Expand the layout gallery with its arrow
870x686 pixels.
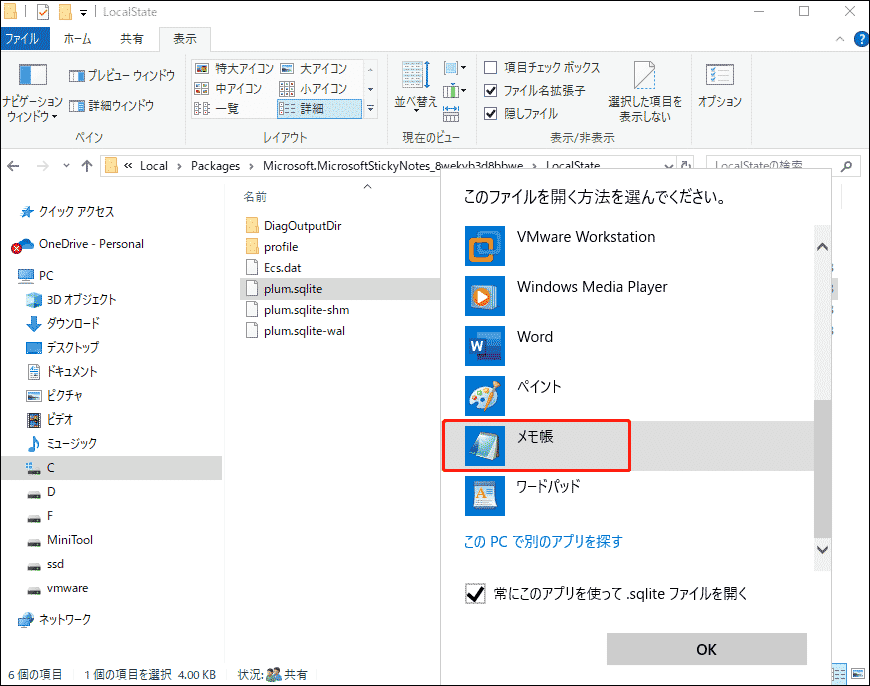click(368, 108)
